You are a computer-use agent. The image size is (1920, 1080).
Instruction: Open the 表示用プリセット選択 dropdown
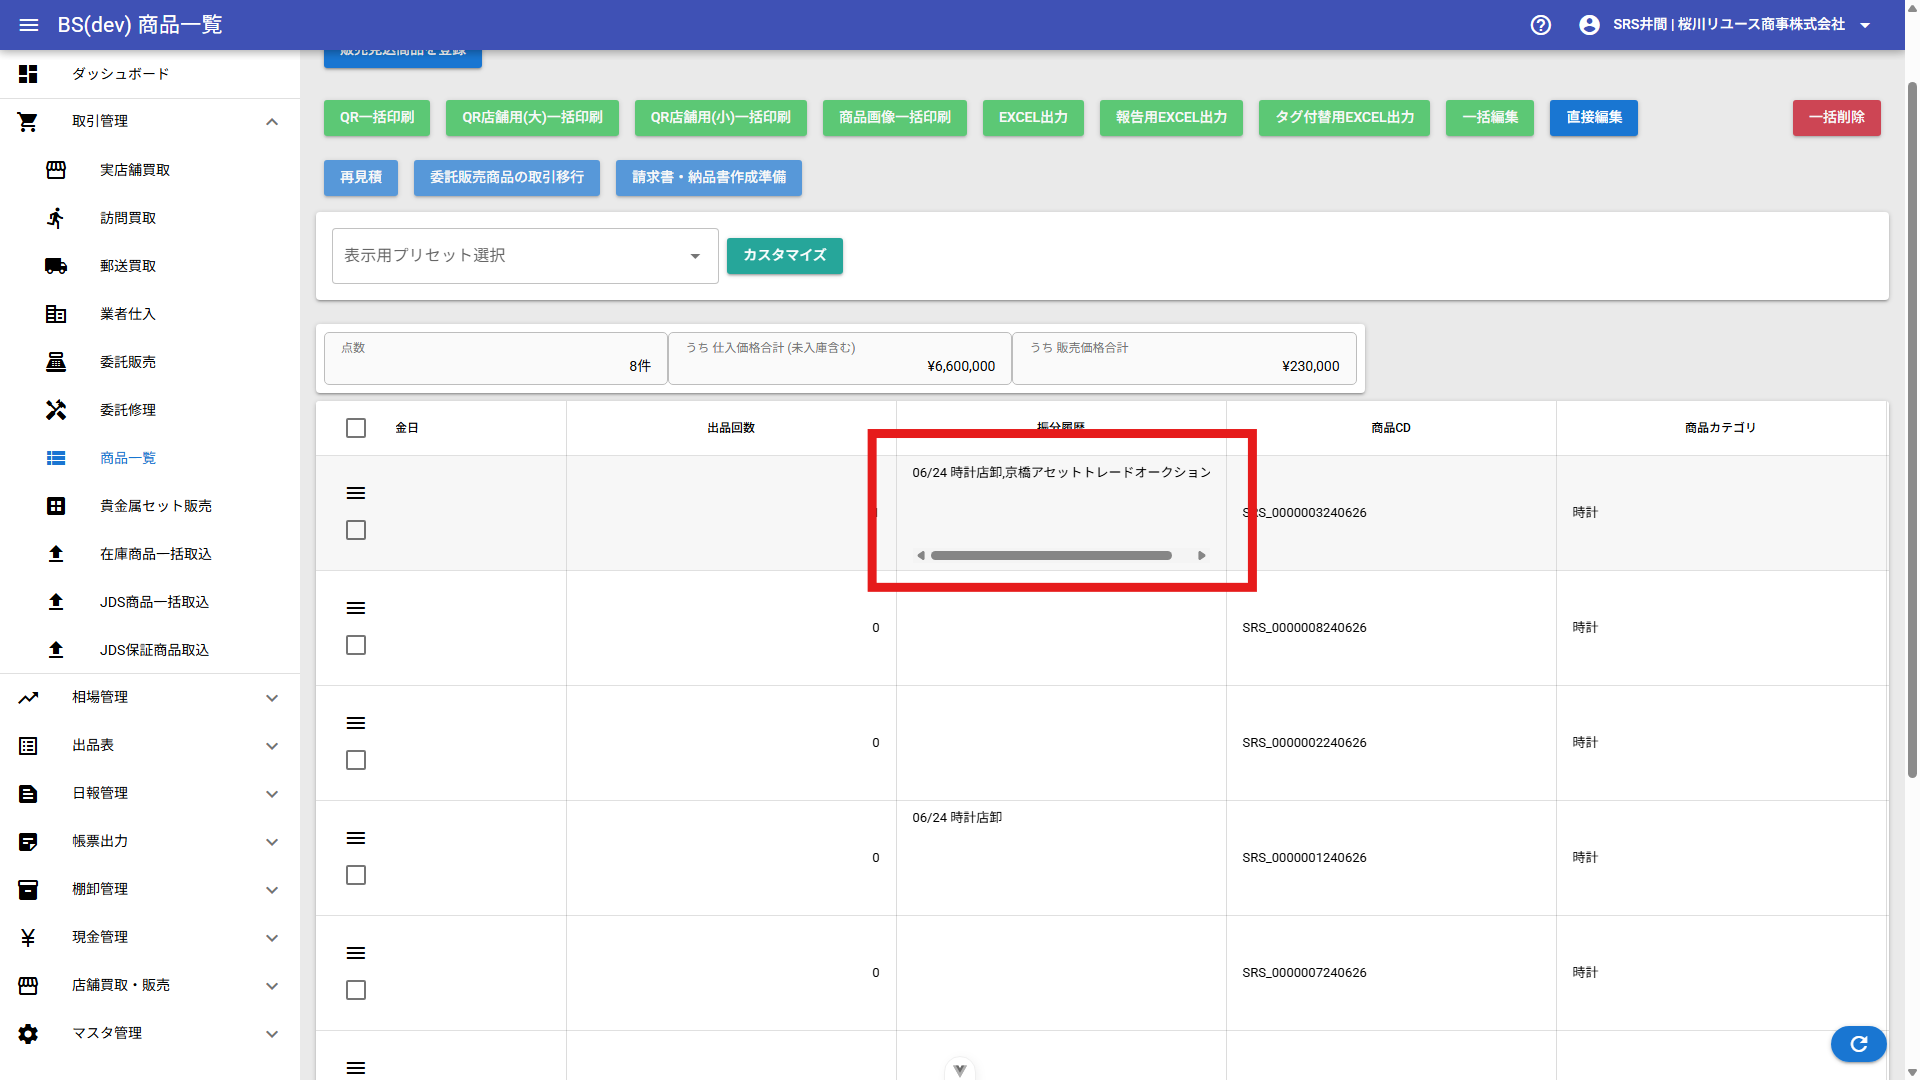pos(525,256)
